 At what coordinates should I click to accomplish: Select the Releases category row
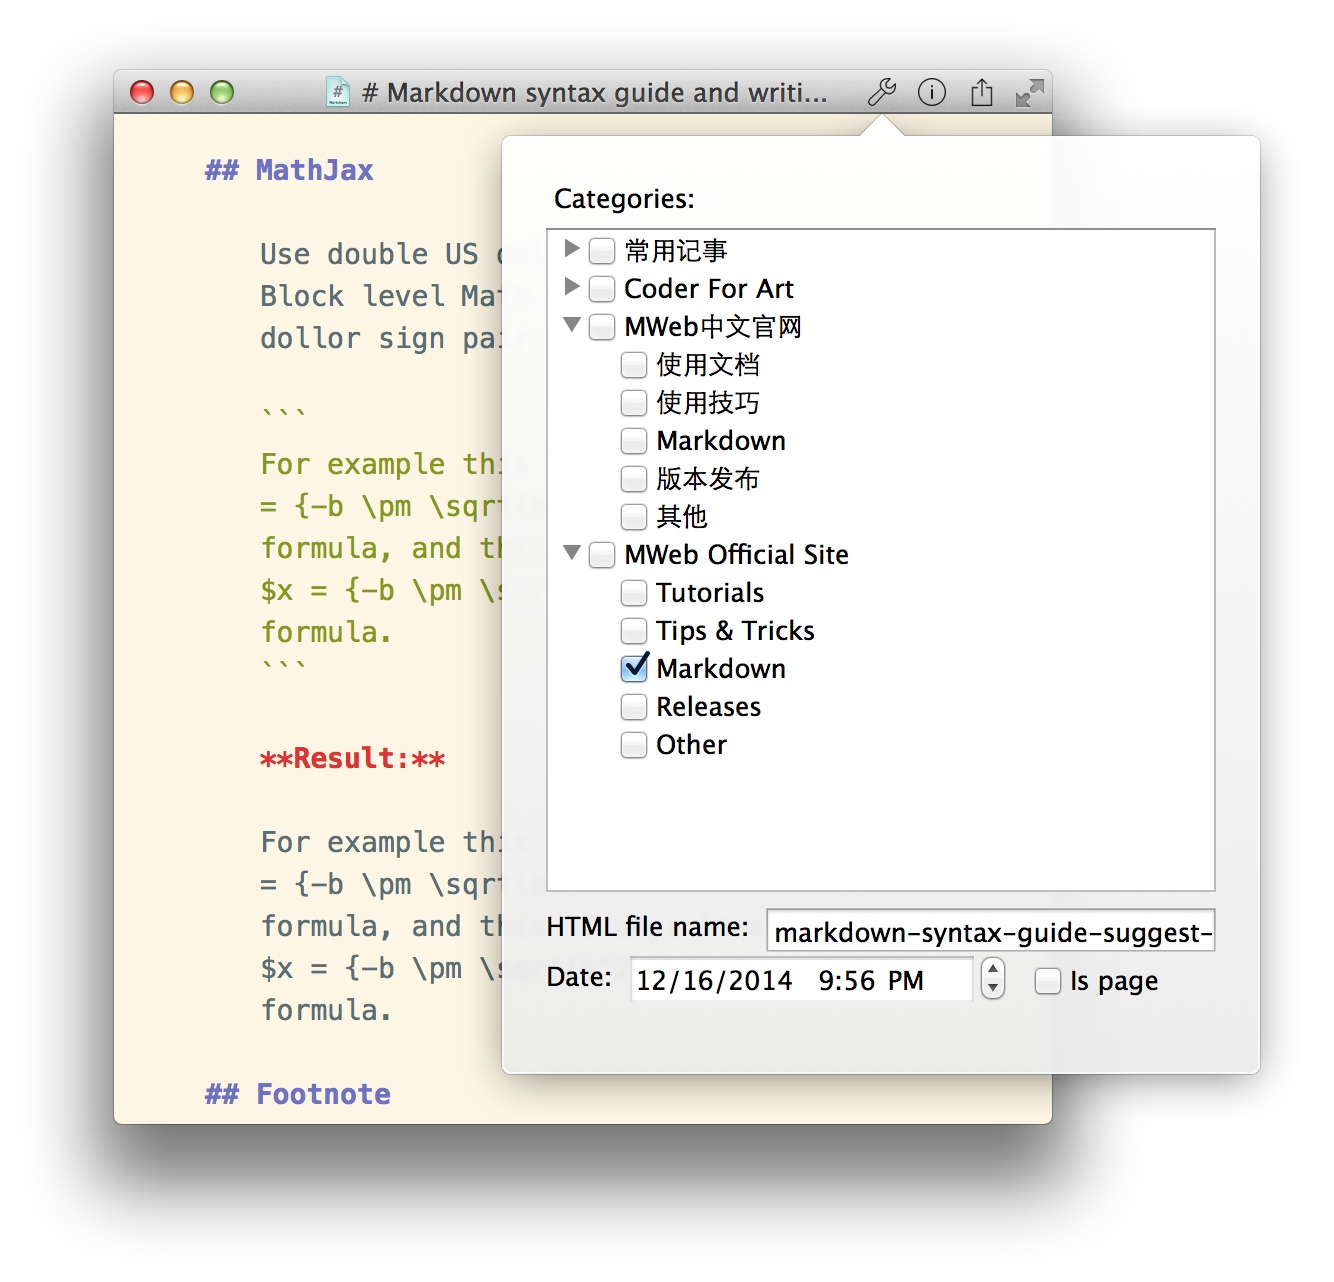[708, 707]
